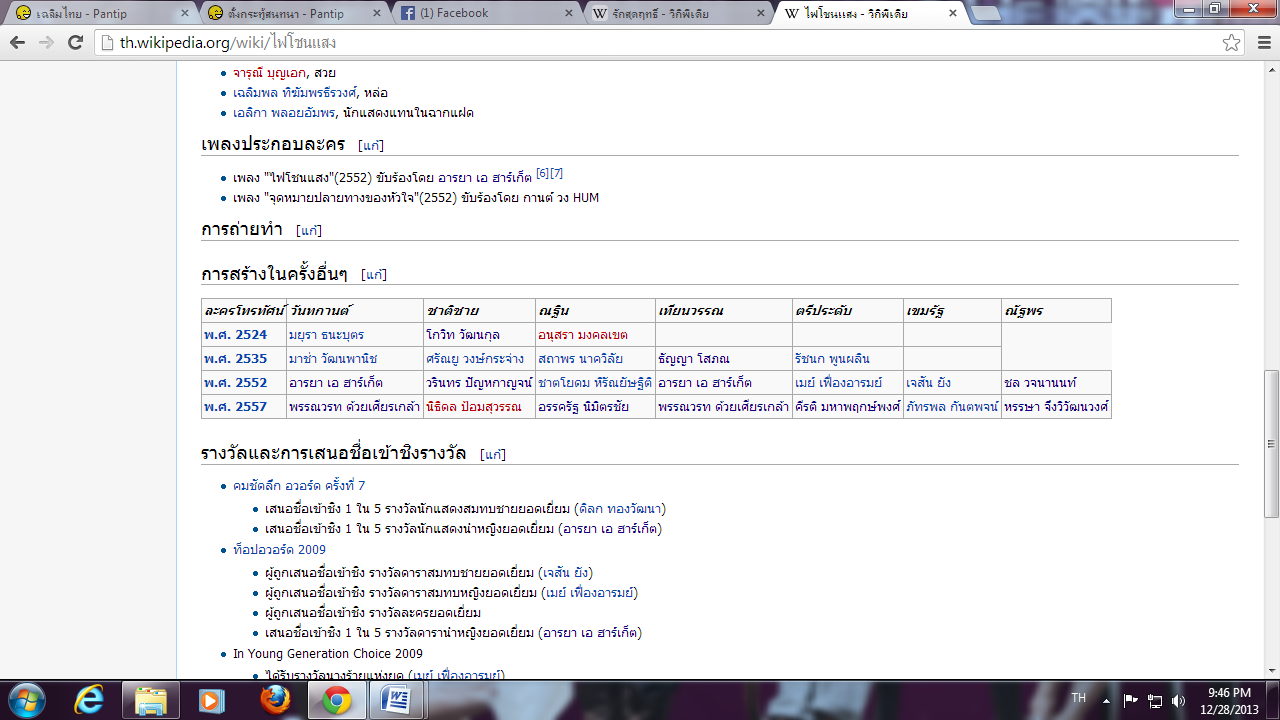This screenshot has width=1280, height=720.
Task: Switch to the รักสุดฤทธิ์ - วิกิพีเดีย tab
Action: (674, 14)
